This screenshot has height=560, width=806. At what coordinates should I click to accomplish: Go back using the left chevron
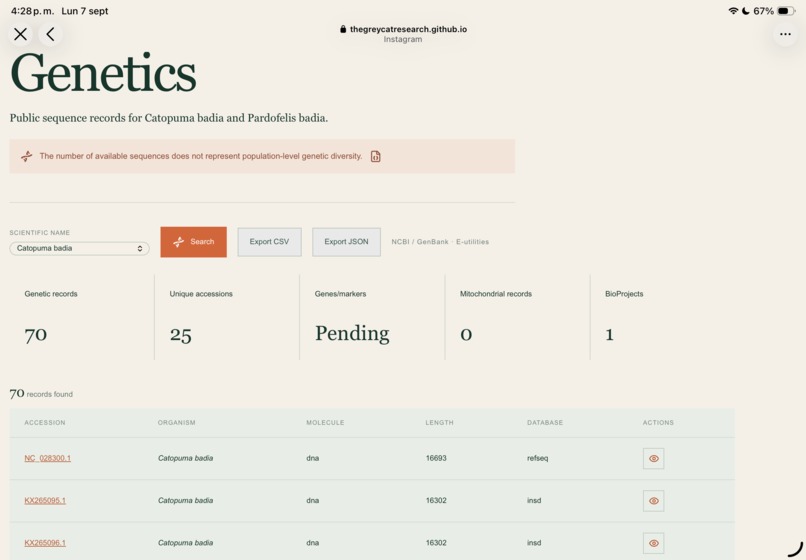(50, 34)
